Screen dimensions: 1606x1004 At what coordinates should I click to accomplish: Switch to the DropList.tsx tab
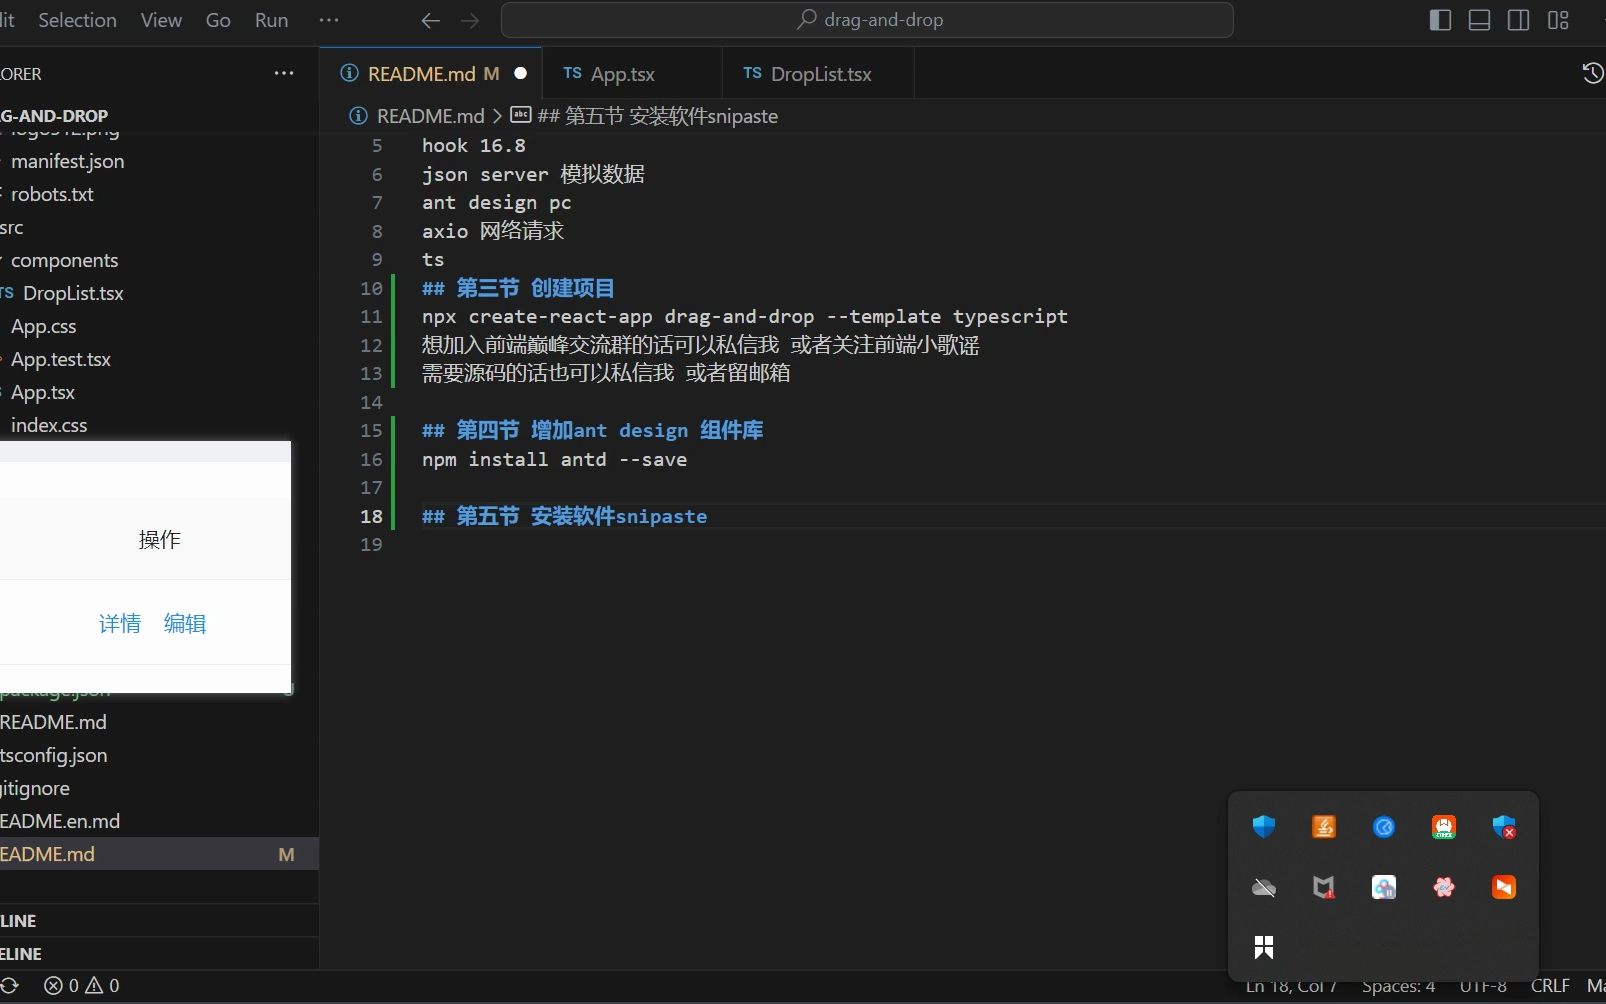[820, 73]
